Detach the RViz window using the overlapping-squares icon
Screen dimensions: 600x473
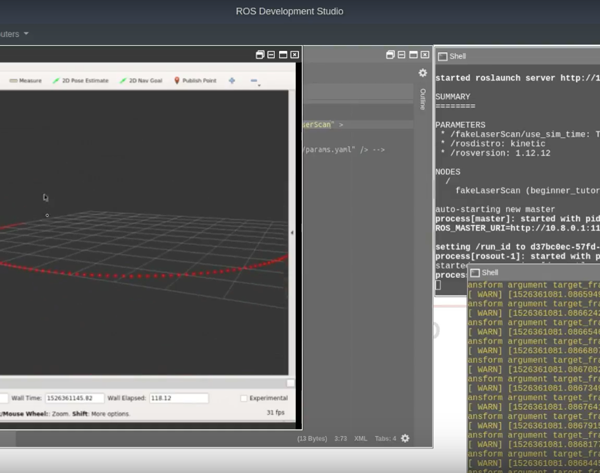coord(260,55)
